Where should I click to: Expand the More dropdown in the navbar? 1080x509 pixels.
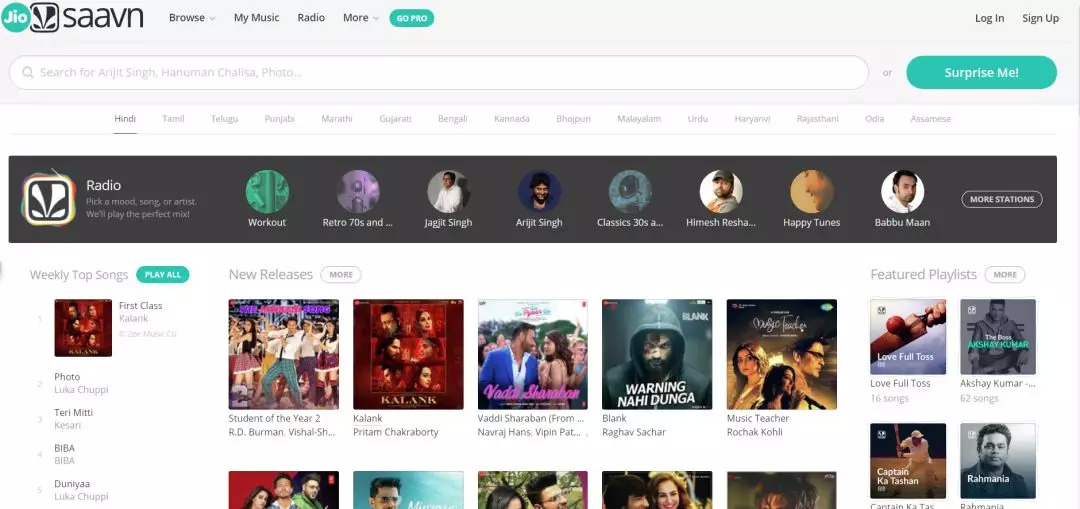(x=361, y=18)
